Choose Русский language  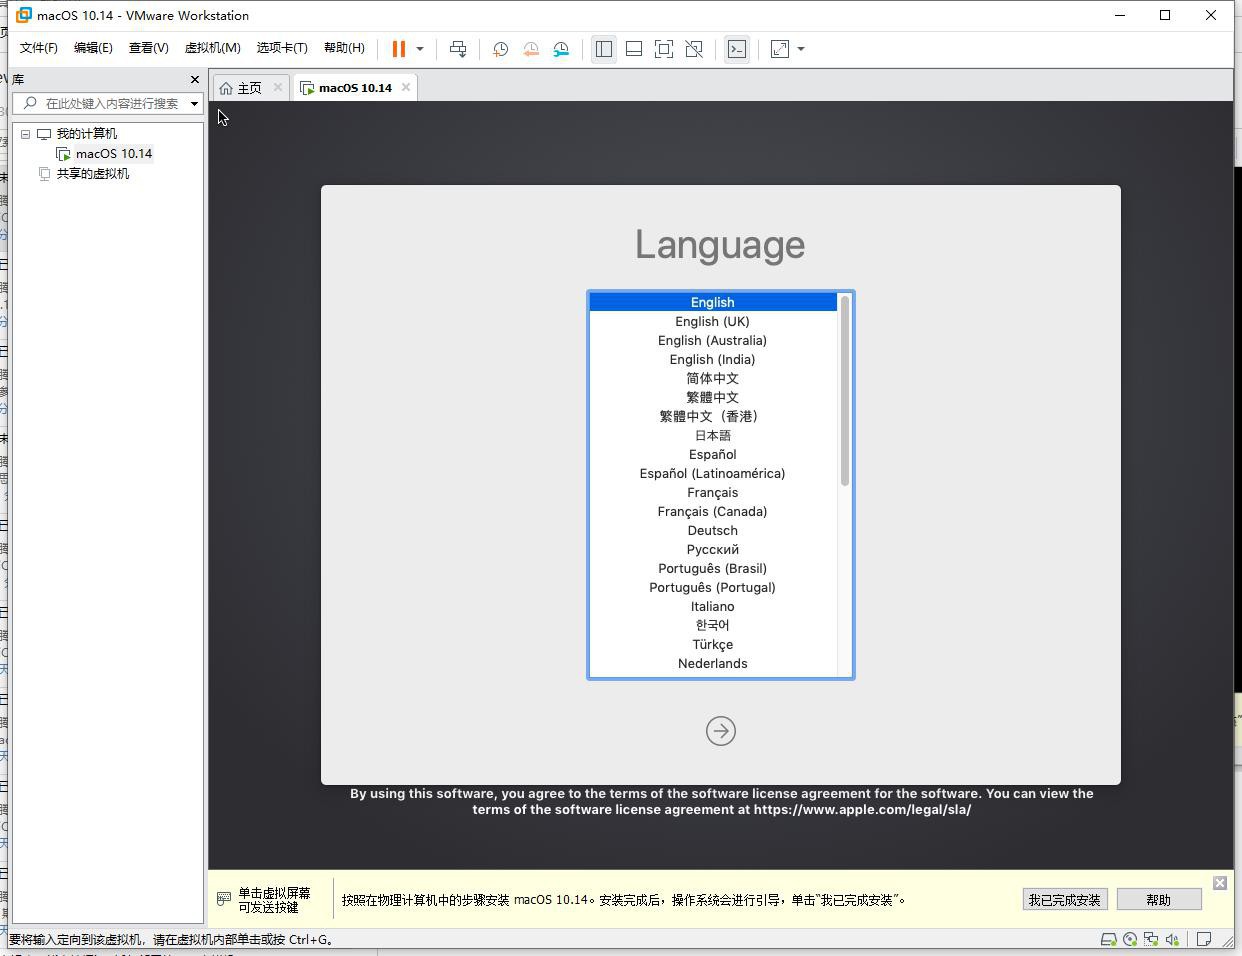pyautogui.click(x=713, y=549)
